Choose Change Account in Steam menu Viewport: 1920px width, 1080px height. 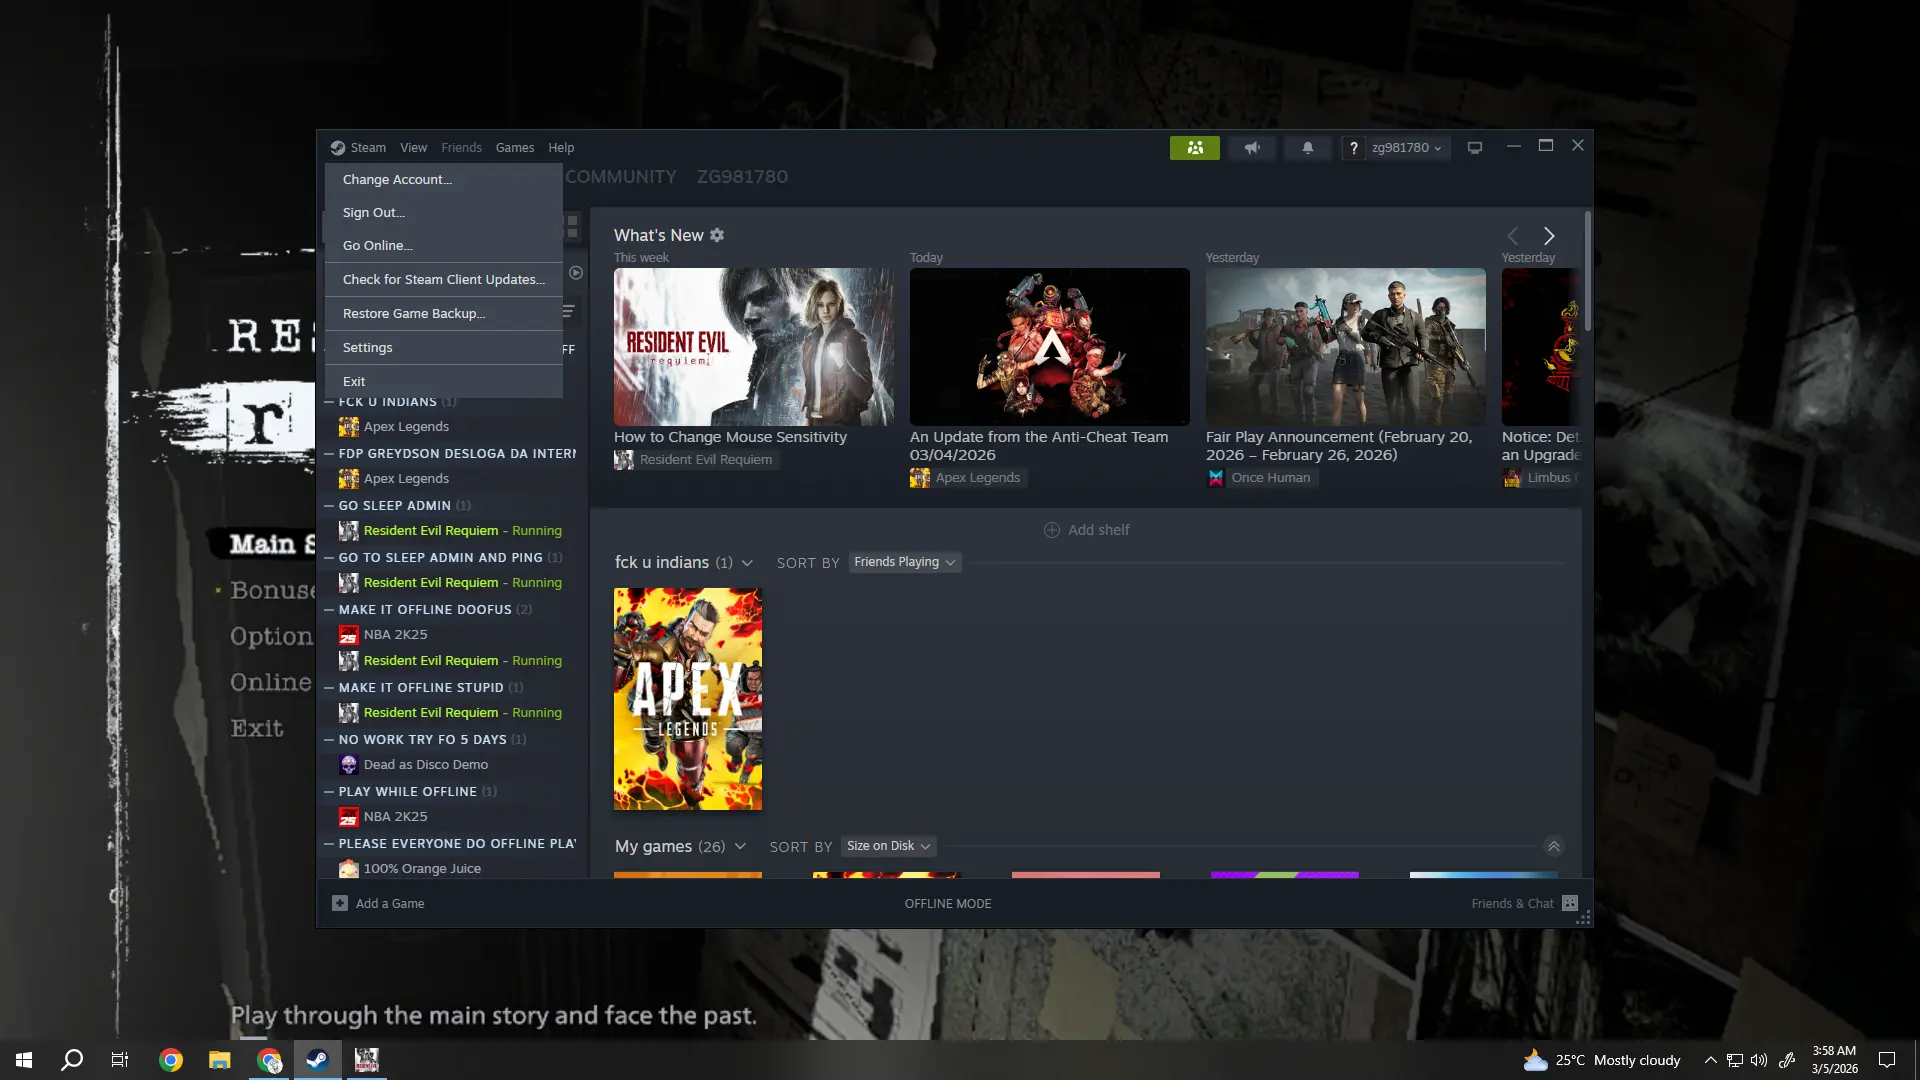pyautogui.click(x=444, y=180)
